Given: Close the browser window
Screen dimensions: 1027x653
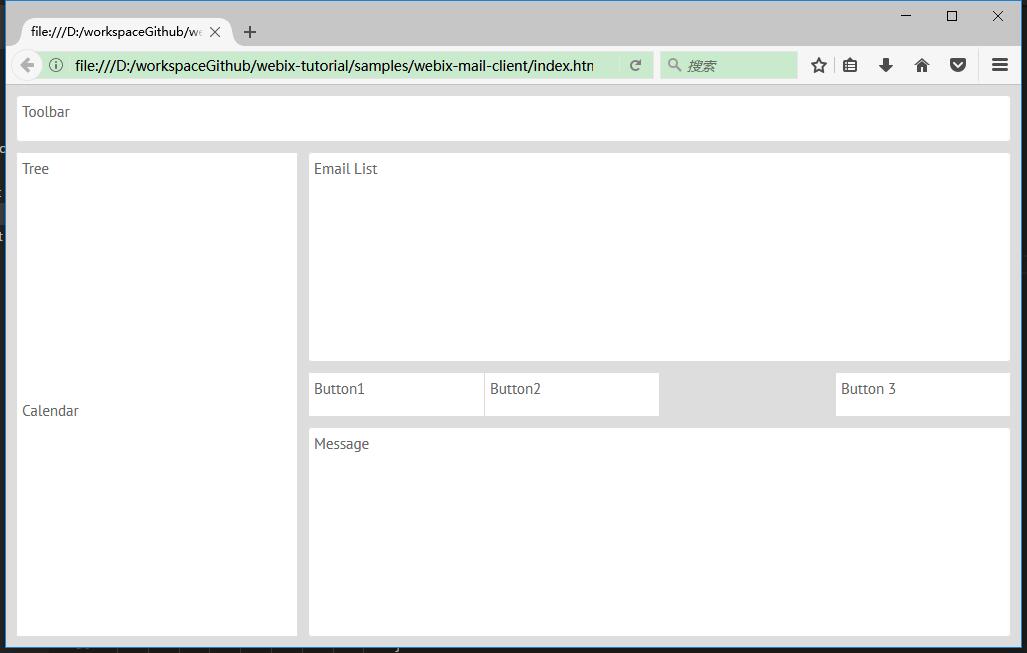Looking at the screenshot, I should point(998,16).
